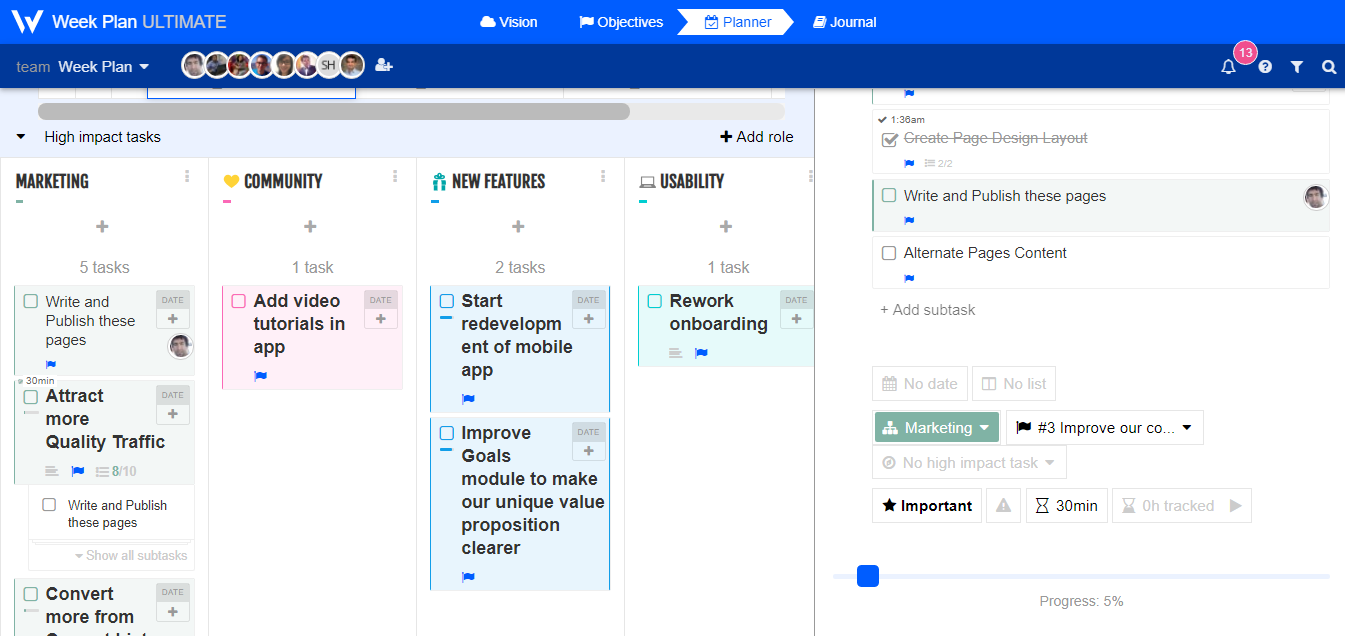This screenshot has height=636, width=1345.
Task: Click the help question mark icon
Action: pyautogui.click(x=1264, y=66)
